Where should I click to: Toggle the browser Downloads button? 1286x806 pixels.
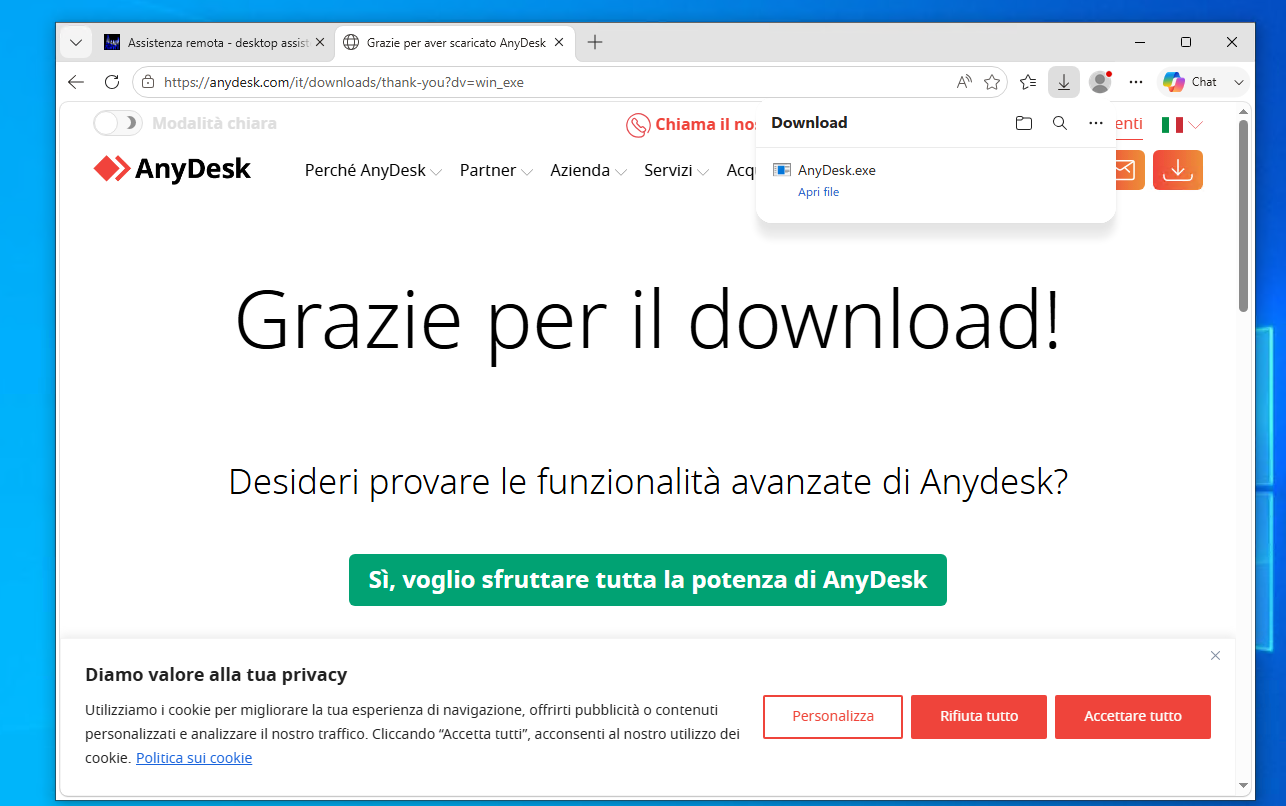[x=1064, y=82]
